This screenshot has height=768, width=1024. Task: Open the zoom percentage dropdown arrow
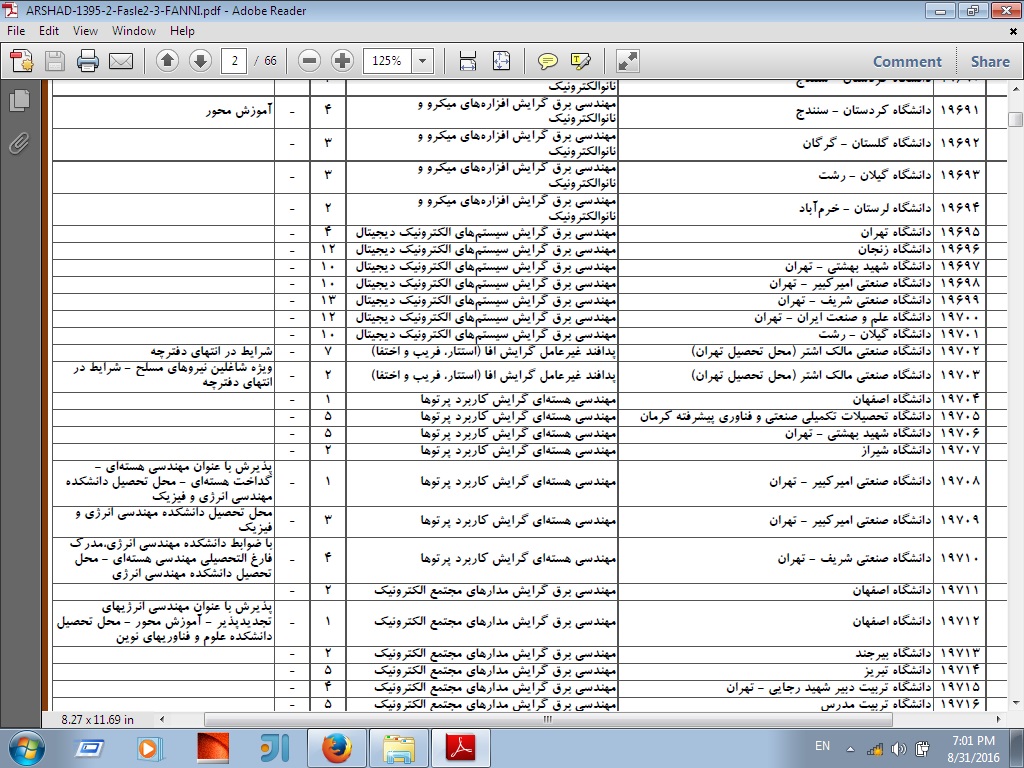423,61
